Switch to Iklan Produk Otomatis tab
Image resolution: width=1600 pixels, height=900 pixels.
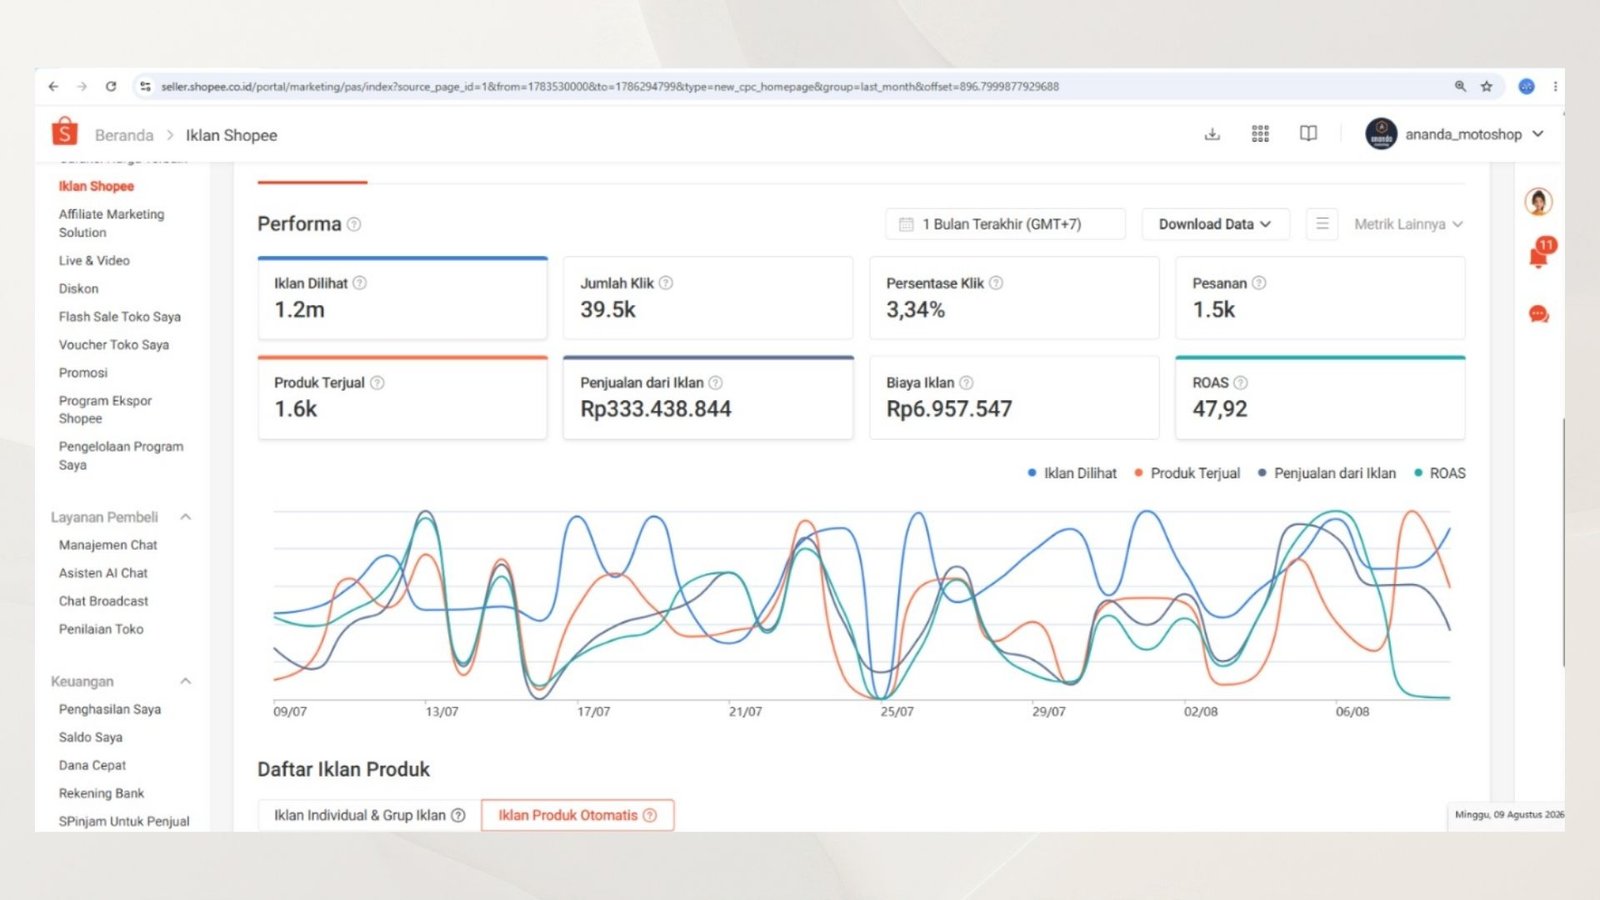click(x=577, y=815)
